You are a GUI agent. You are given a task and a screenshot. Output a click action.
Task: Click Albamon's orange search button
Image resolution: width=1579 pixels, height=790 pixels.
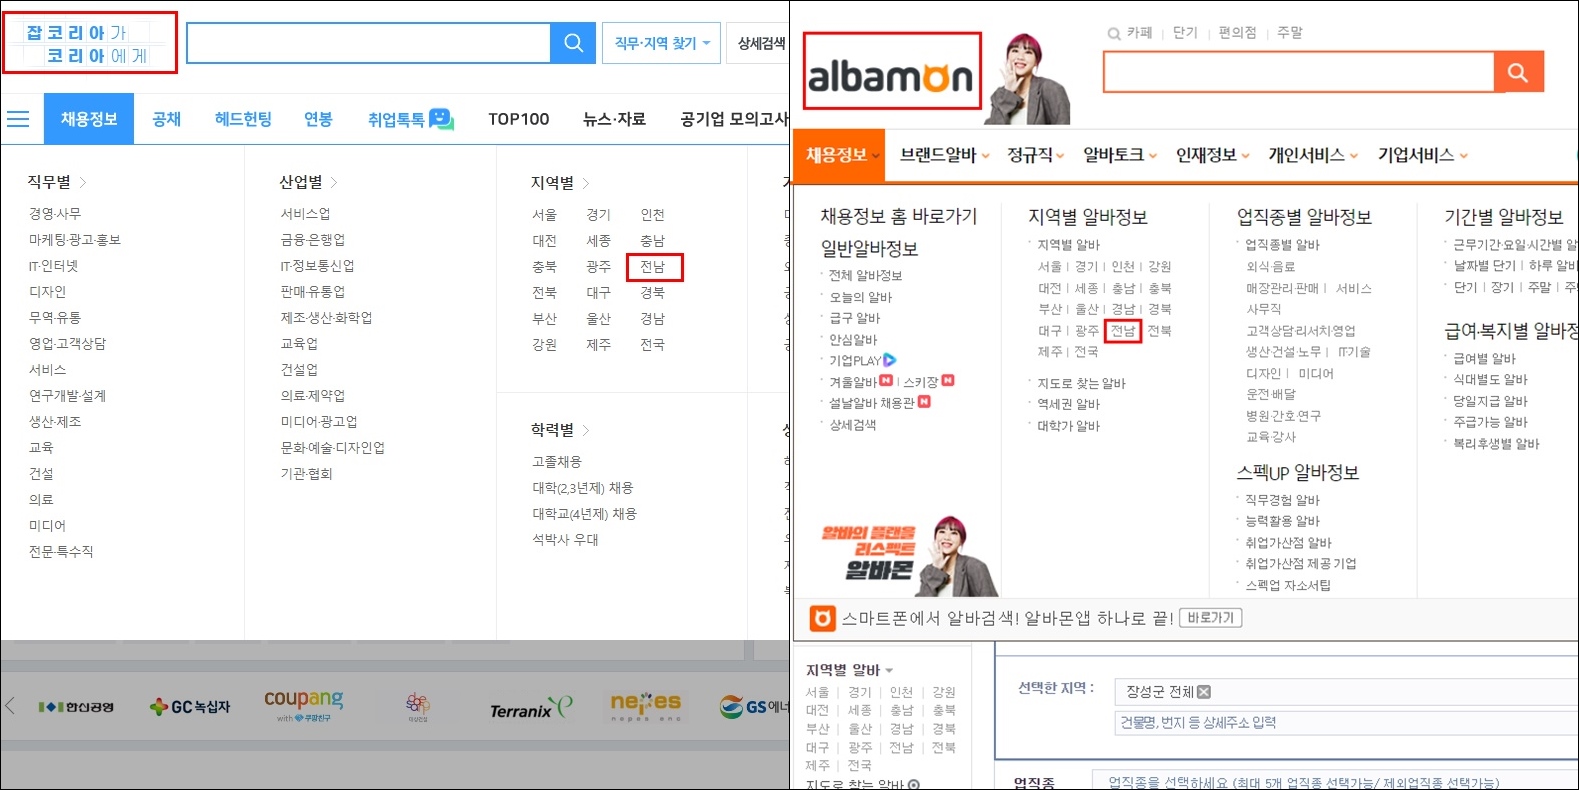click(1518, 72)
